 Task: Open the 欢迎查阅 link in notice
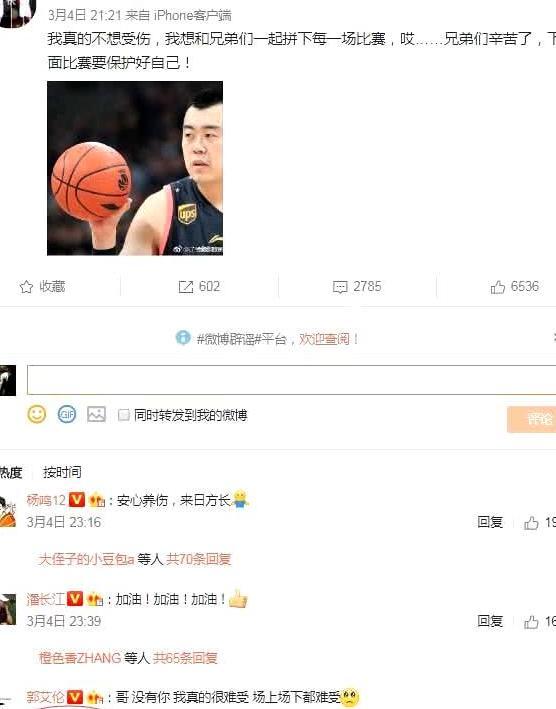325,338
